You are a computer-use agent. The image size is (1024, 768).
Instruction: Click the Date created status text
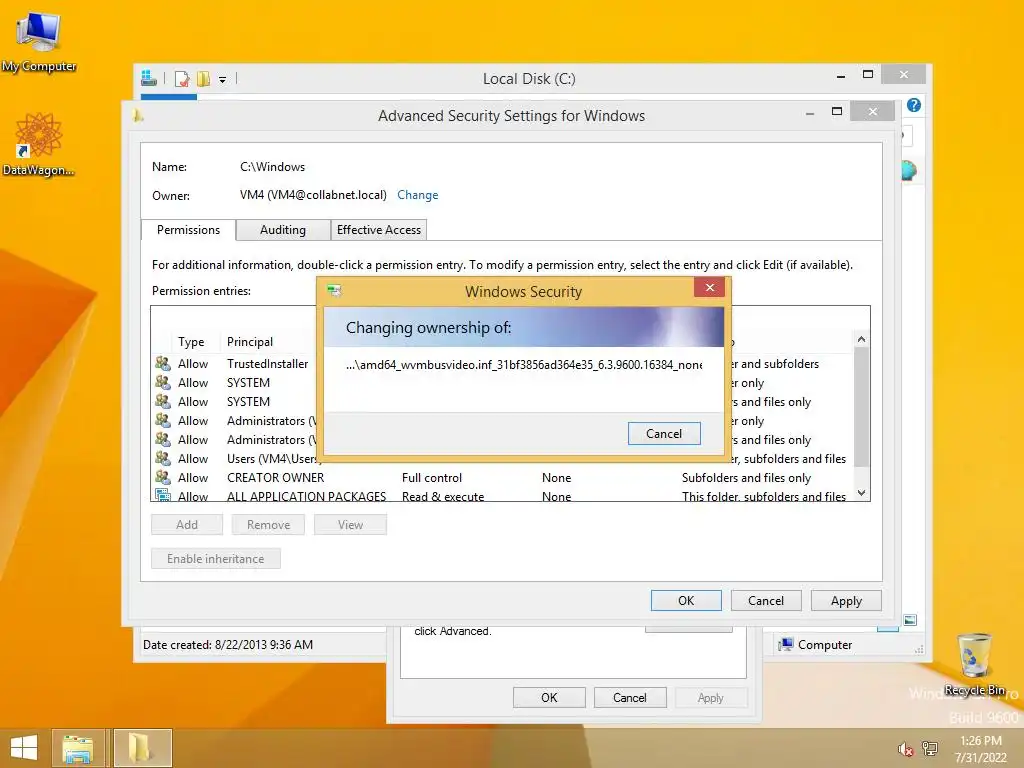tap(228, 645)
